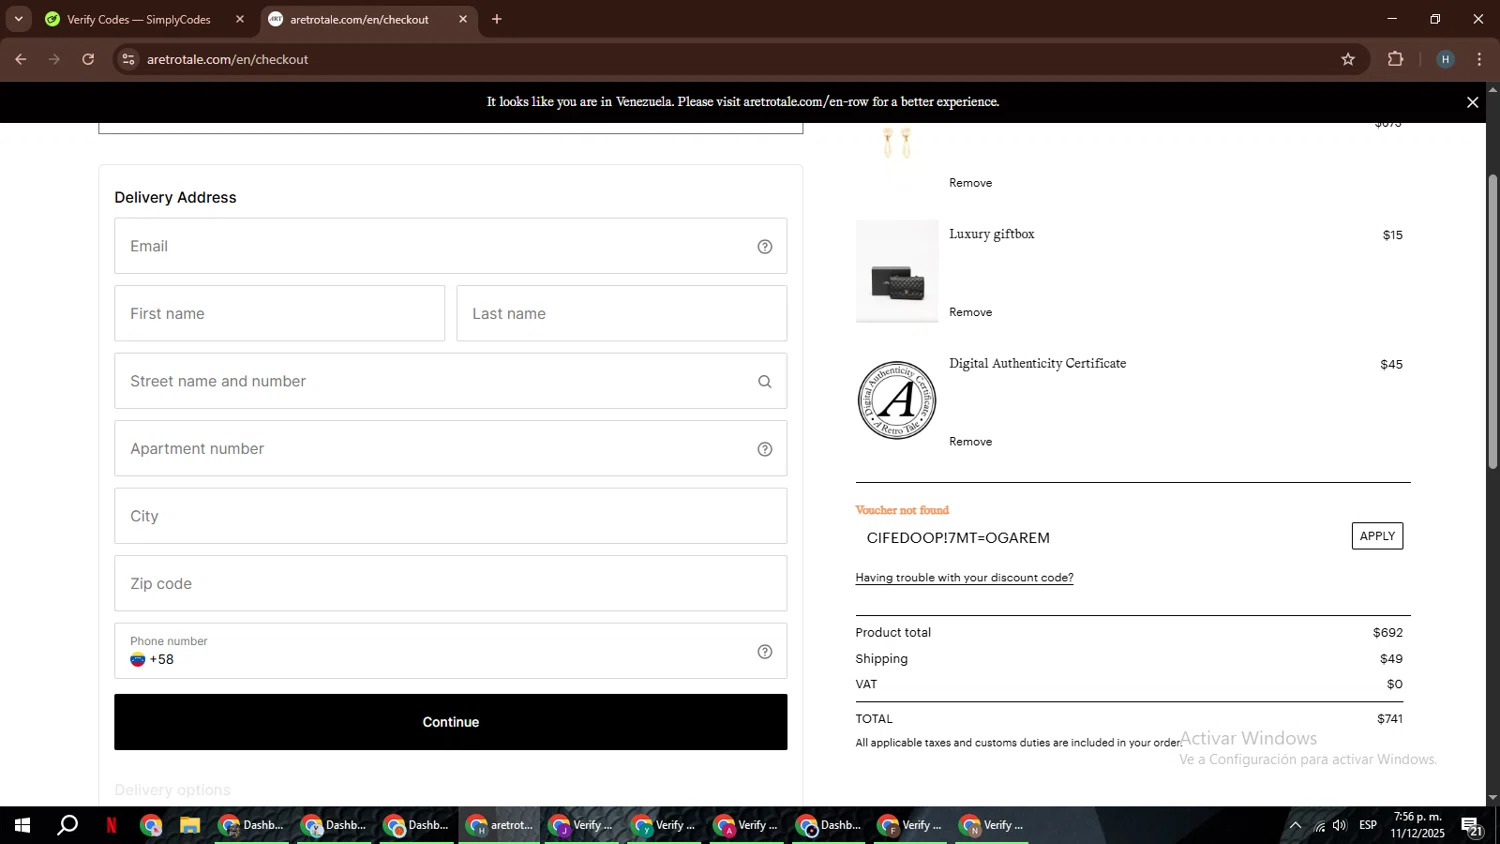The image size is (1500, 844).
Task: Open pinned Chrome icon next to Netflix
Action: (151, 826)
